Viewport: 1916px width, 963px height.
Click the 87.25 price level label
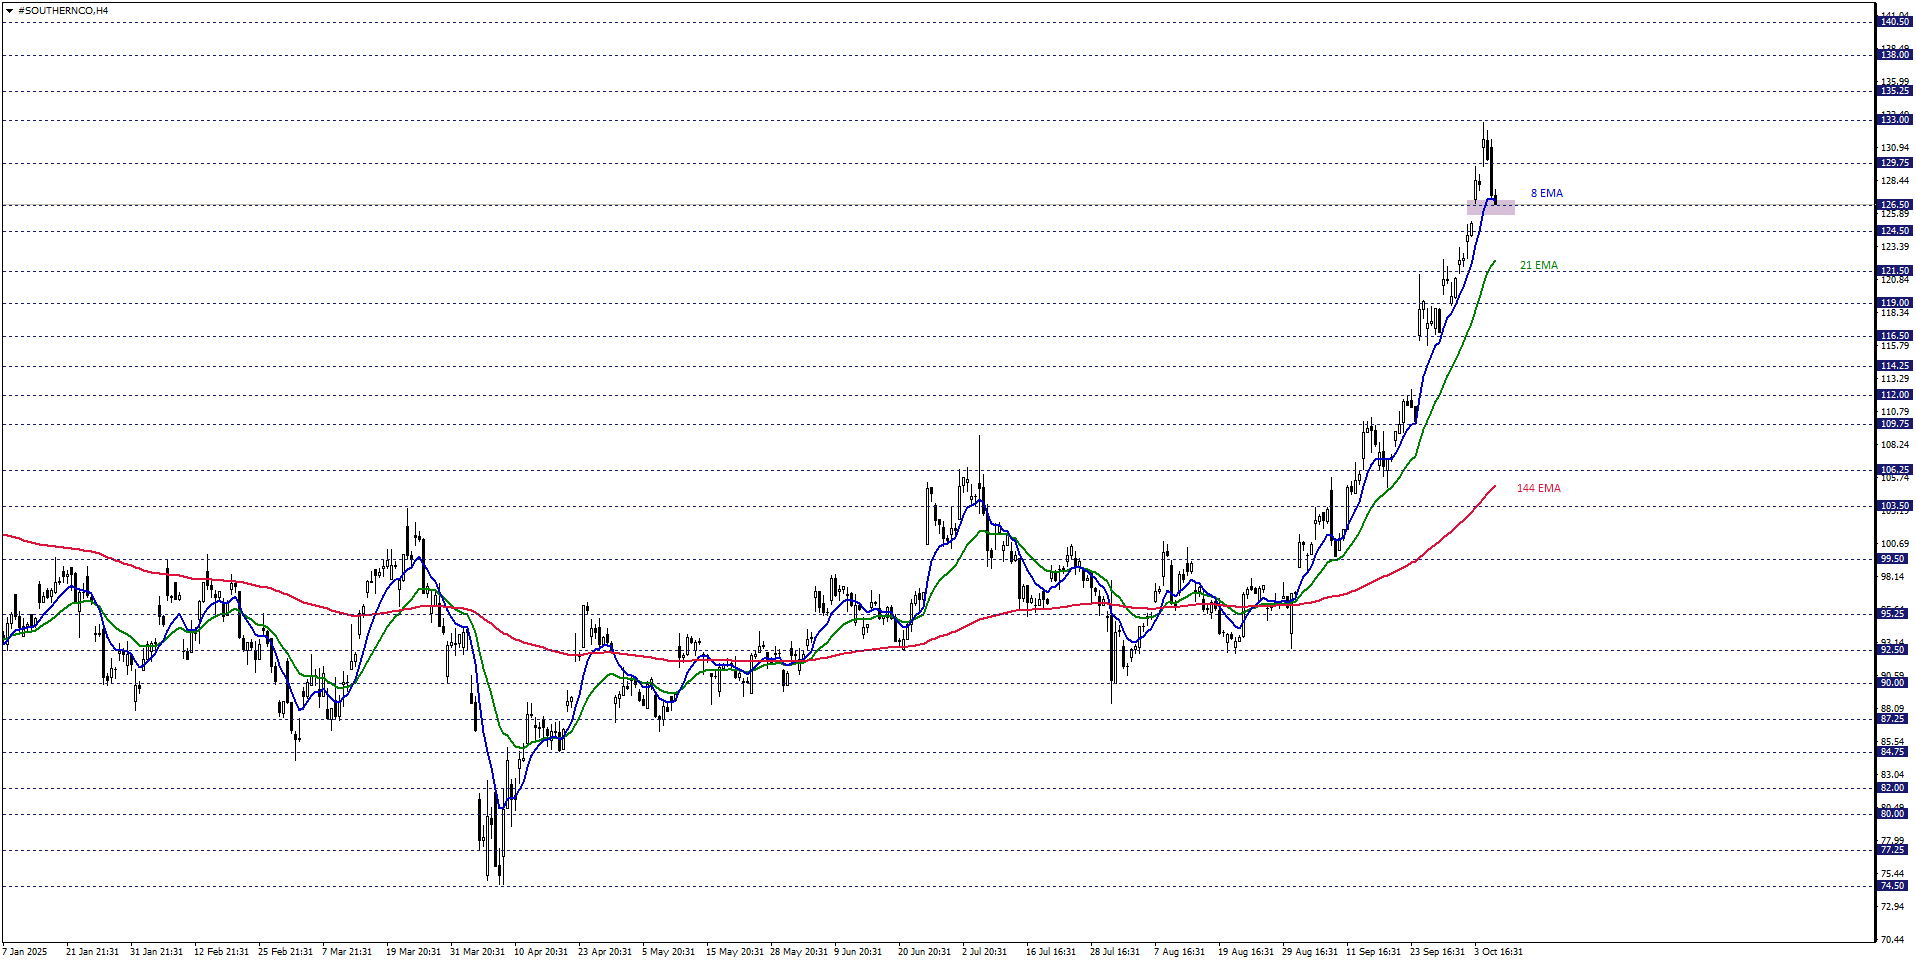pos(1892,719)
